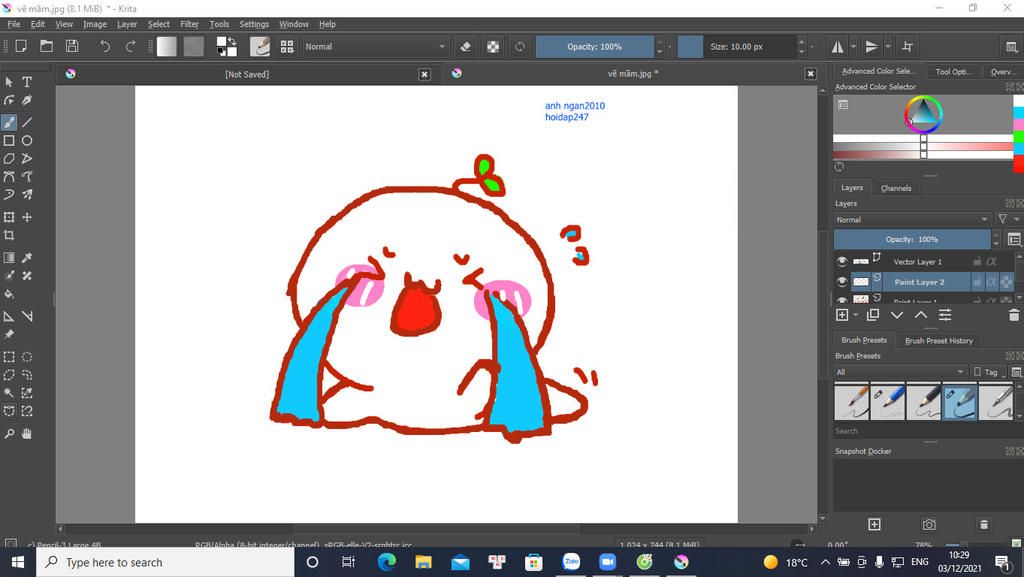Viewport: 1024px width, 577px height.
Task: Toggle alpha lock on Paint Layer 2
Action: 991,282
